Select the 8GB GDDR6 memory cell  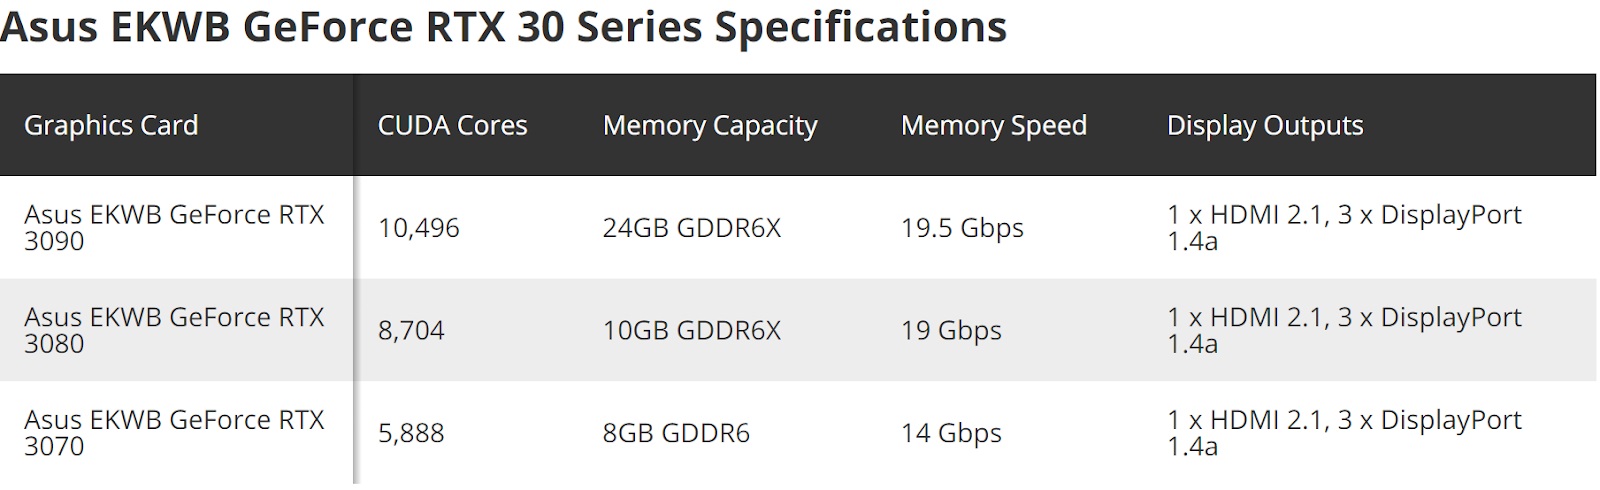pos(676,433)
